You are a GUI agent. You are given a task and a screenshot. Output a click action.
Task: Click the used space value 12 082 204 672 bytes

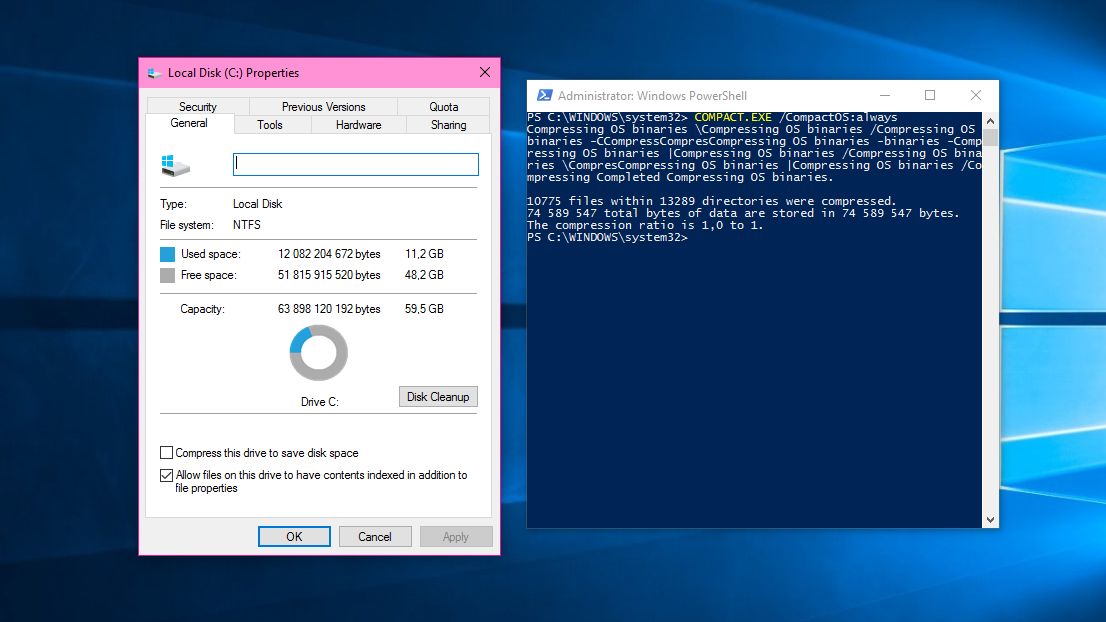click(x=329, y=254)
